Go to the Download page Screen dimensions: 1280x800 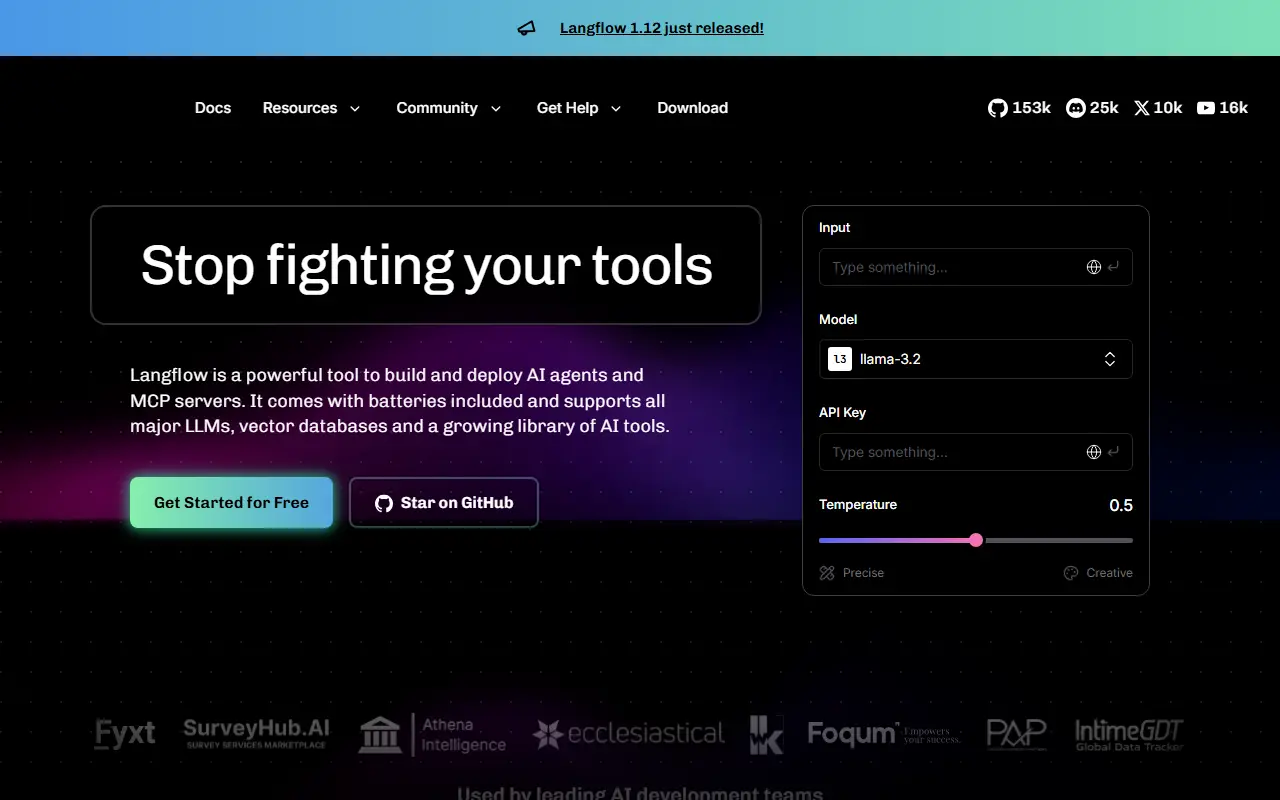tap(692, 108)
